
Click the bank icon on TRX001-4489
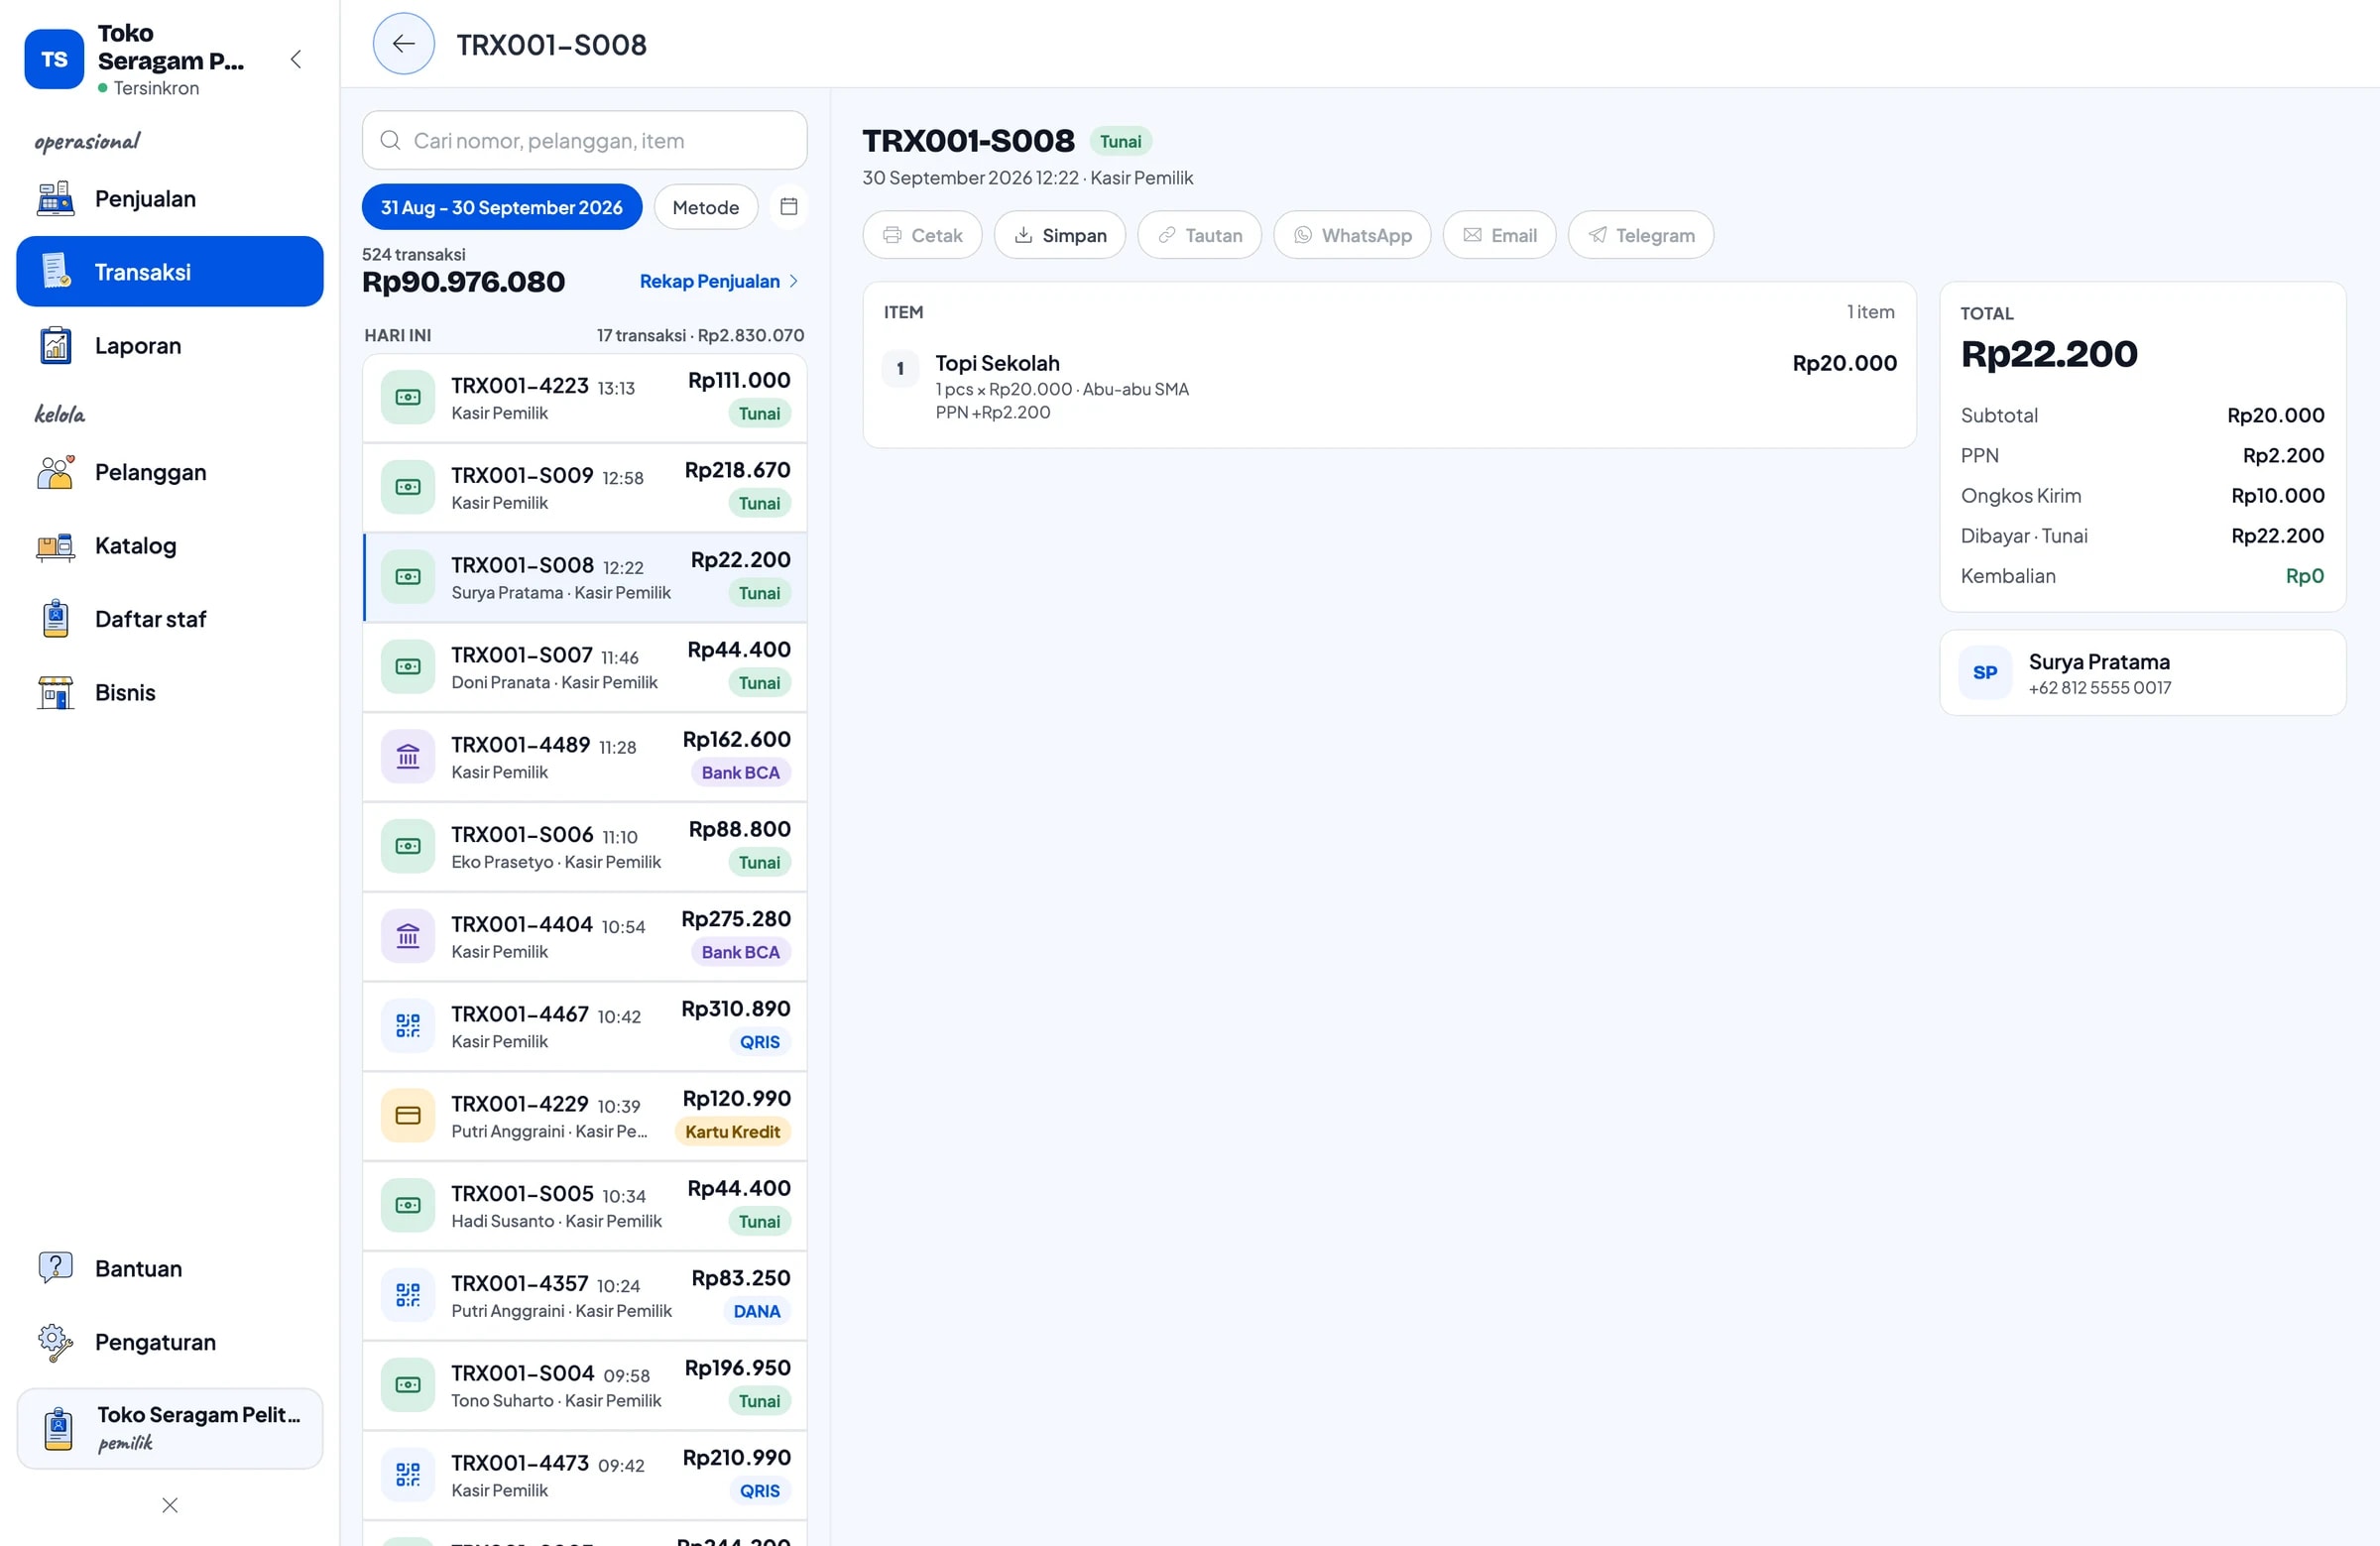[408, 757]
